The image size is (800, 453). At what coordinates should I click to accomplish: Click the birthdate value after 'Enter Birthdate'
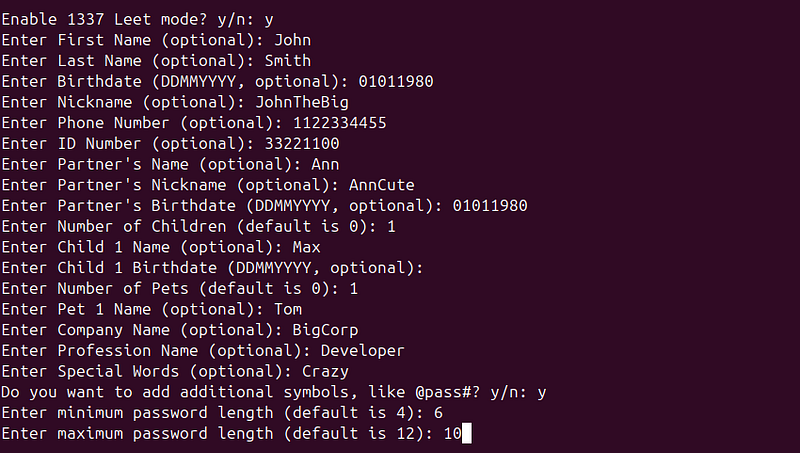coord(396,82)
